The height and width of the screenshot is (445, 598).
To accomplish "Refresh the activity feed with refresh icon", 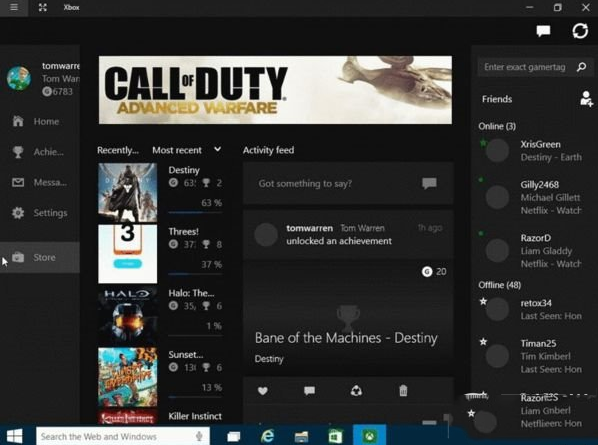I will pyautogui.click(x=580, y=31).
